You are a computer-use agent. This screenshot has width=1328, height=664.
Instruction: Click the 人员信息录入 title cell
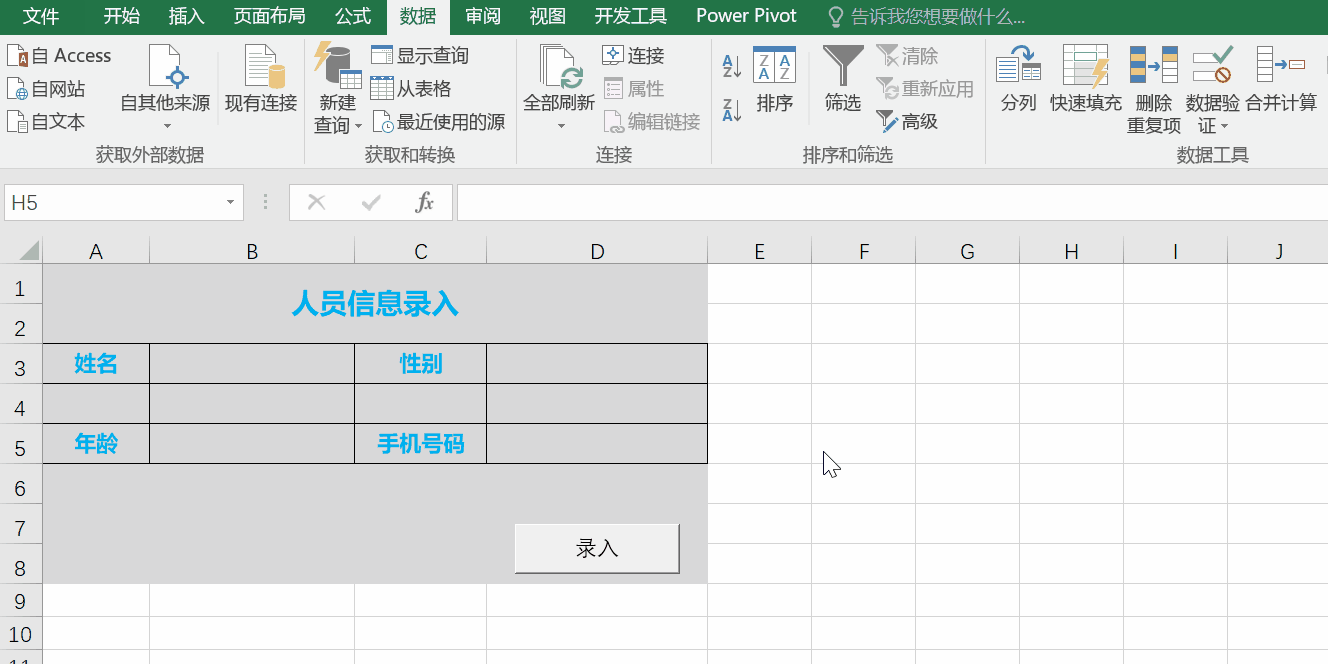tap(375, 304)
